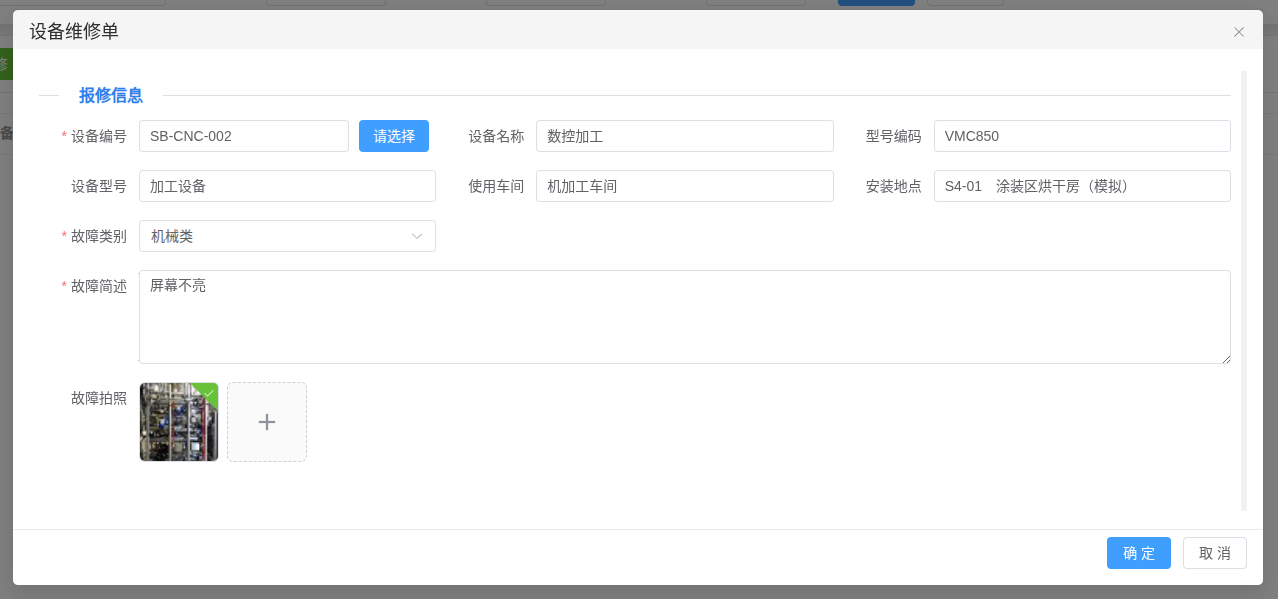Click the 报修信息 section heading
The height and width of the screenshot is (599, 1278).
pyautogui.click(x=111, y=95)
